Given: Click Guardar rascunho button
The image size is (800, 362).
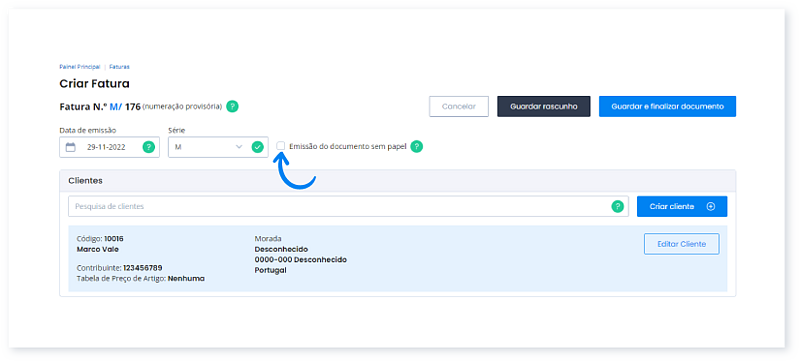Looking at the screenshot, I should coord(544,107).
